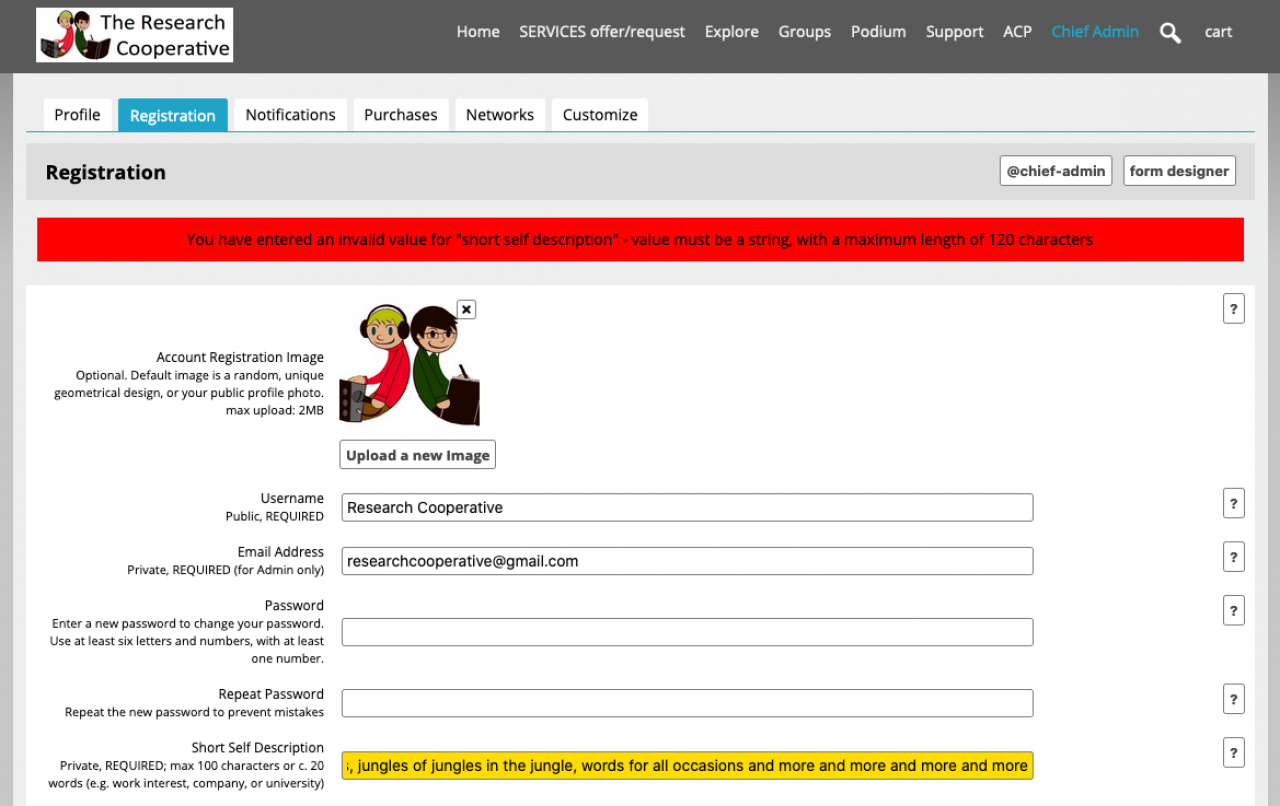The image size is (1280, 806).
Task: Click the red invalid value error message
Action: click(x=640, y=240)
